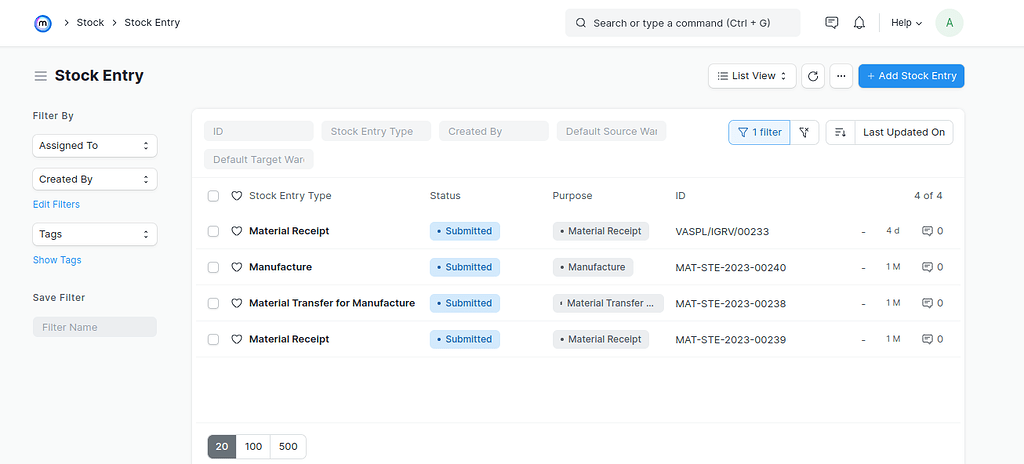Go to Stock breadcrumb
The width and height of the screenshot is (1024, 464).
pos(90,23)
